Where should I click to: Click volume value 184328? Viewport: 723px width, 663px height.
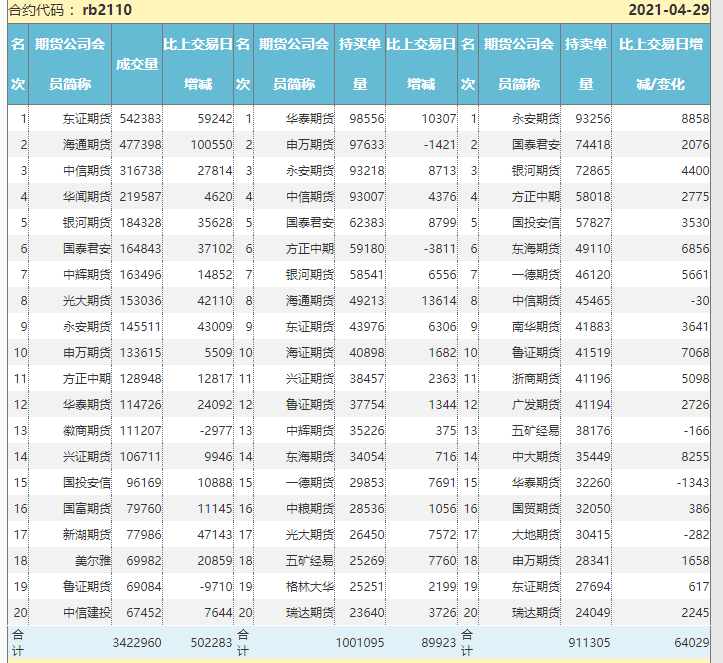click(x=141, y=223)
